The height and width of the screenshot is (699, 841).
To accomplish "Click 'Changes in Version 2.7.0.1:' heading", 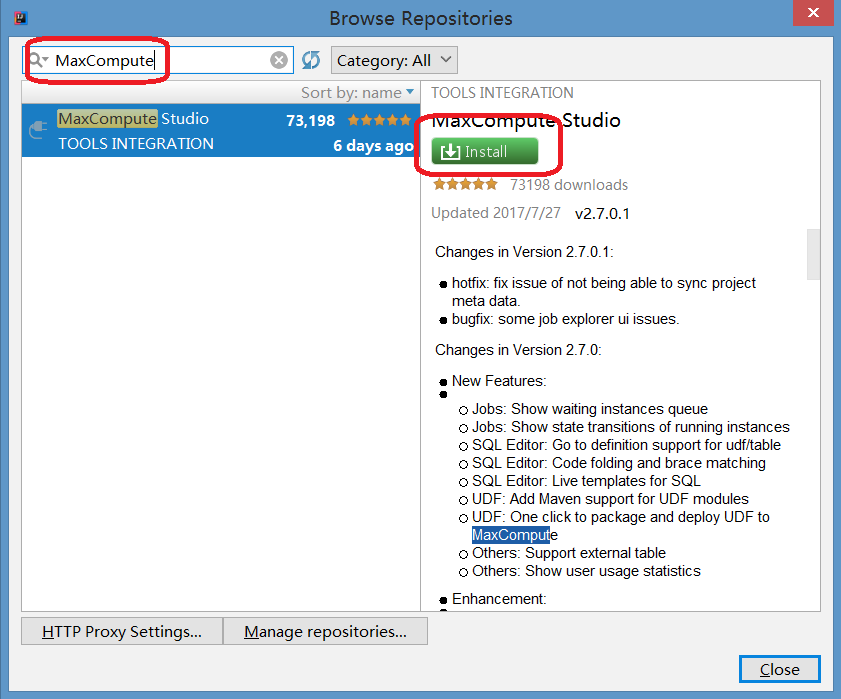I will click(524, 252).
